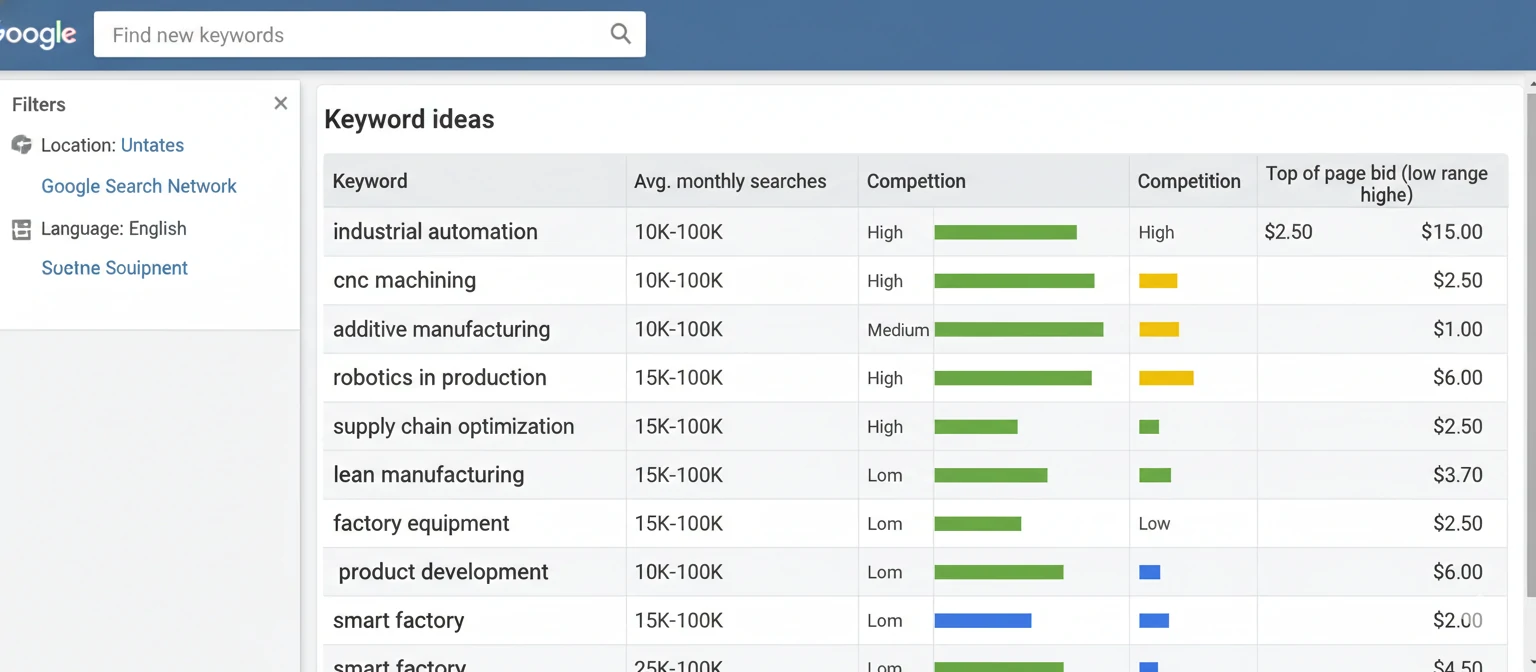
Task: Click the globe icon beside Location
Action: point(21,144)
